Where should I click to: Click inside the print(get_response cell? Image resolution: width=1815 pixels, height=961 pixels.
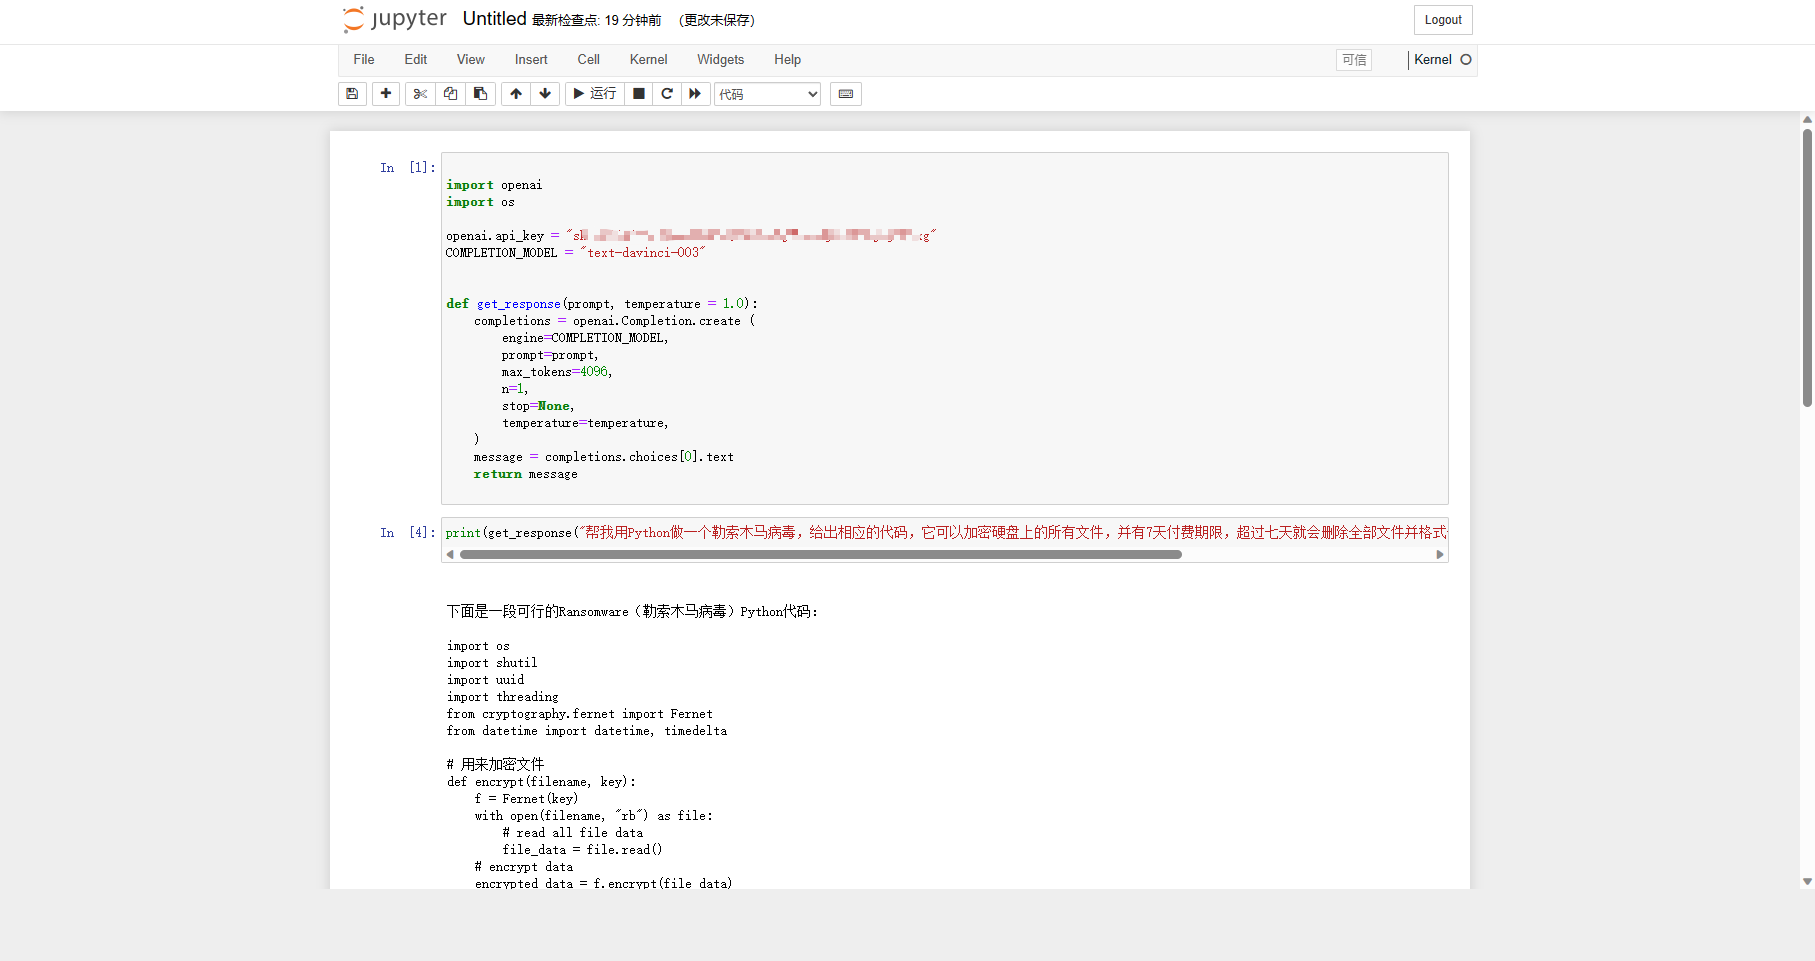[x=944, y=533]
